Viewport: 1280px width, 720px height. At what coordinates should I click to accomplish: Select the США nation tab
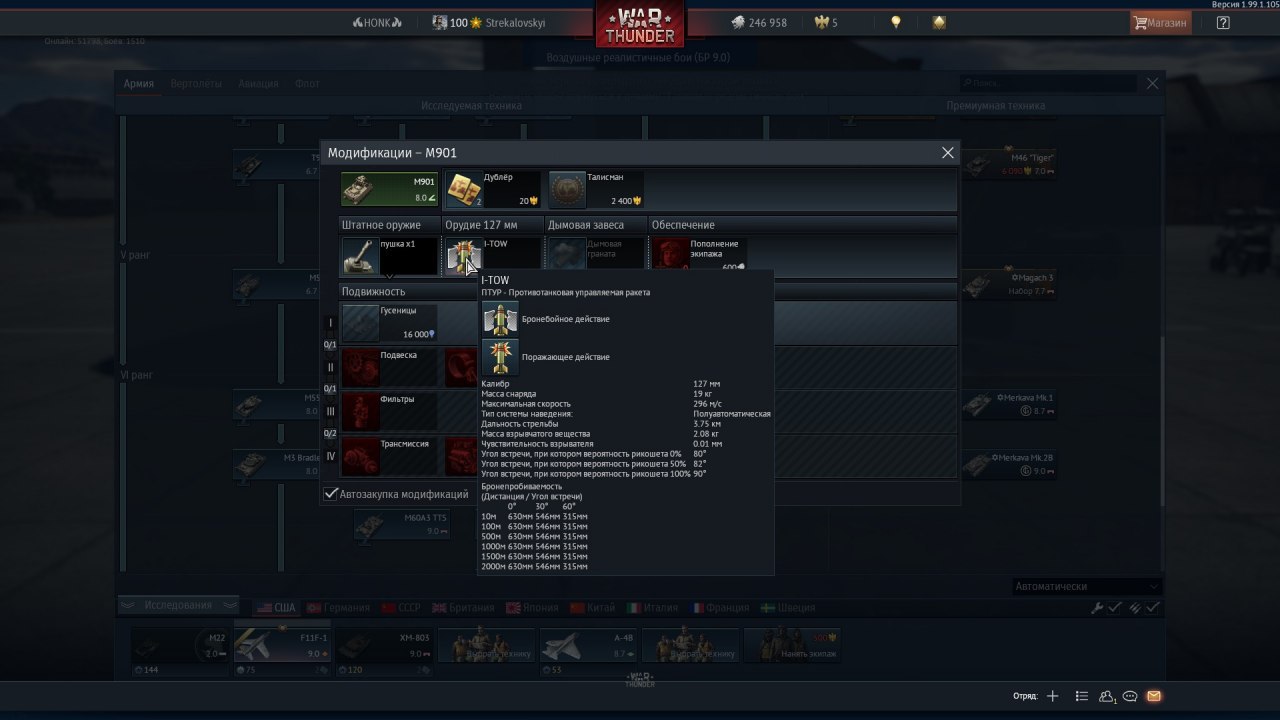pos(277,608)
